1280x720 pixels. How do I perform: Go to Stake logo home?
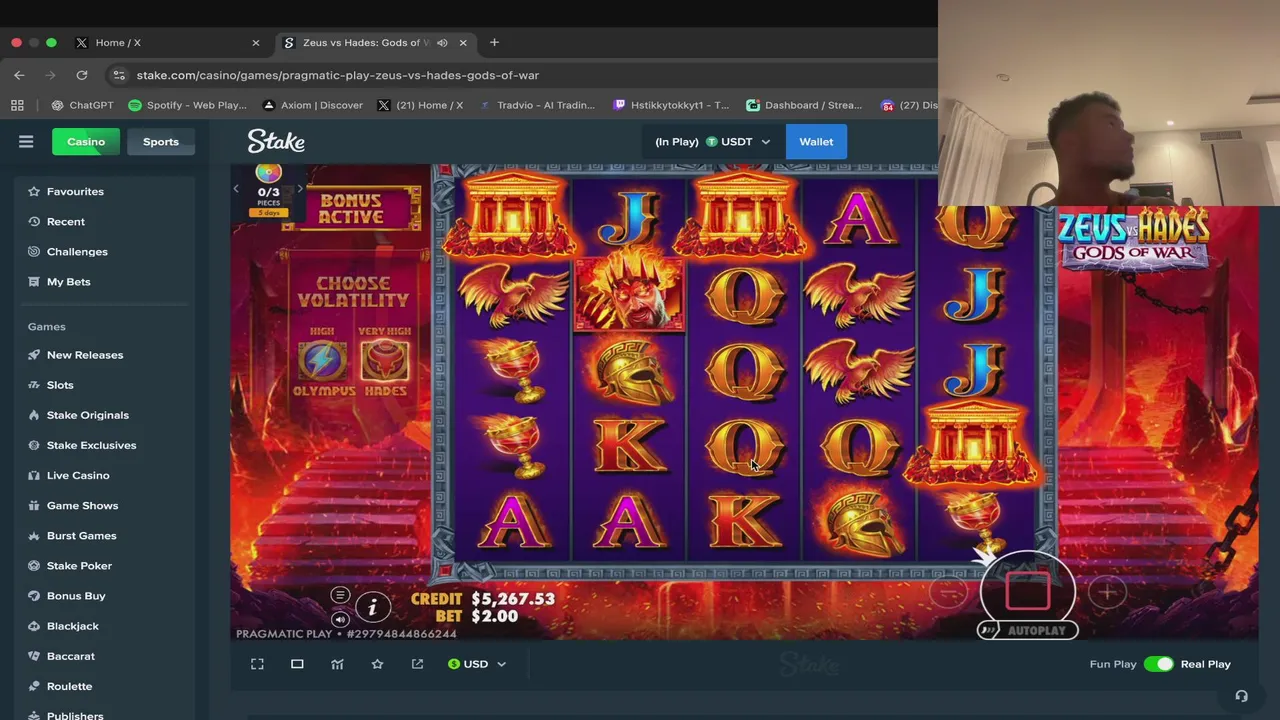click(276, 141)
